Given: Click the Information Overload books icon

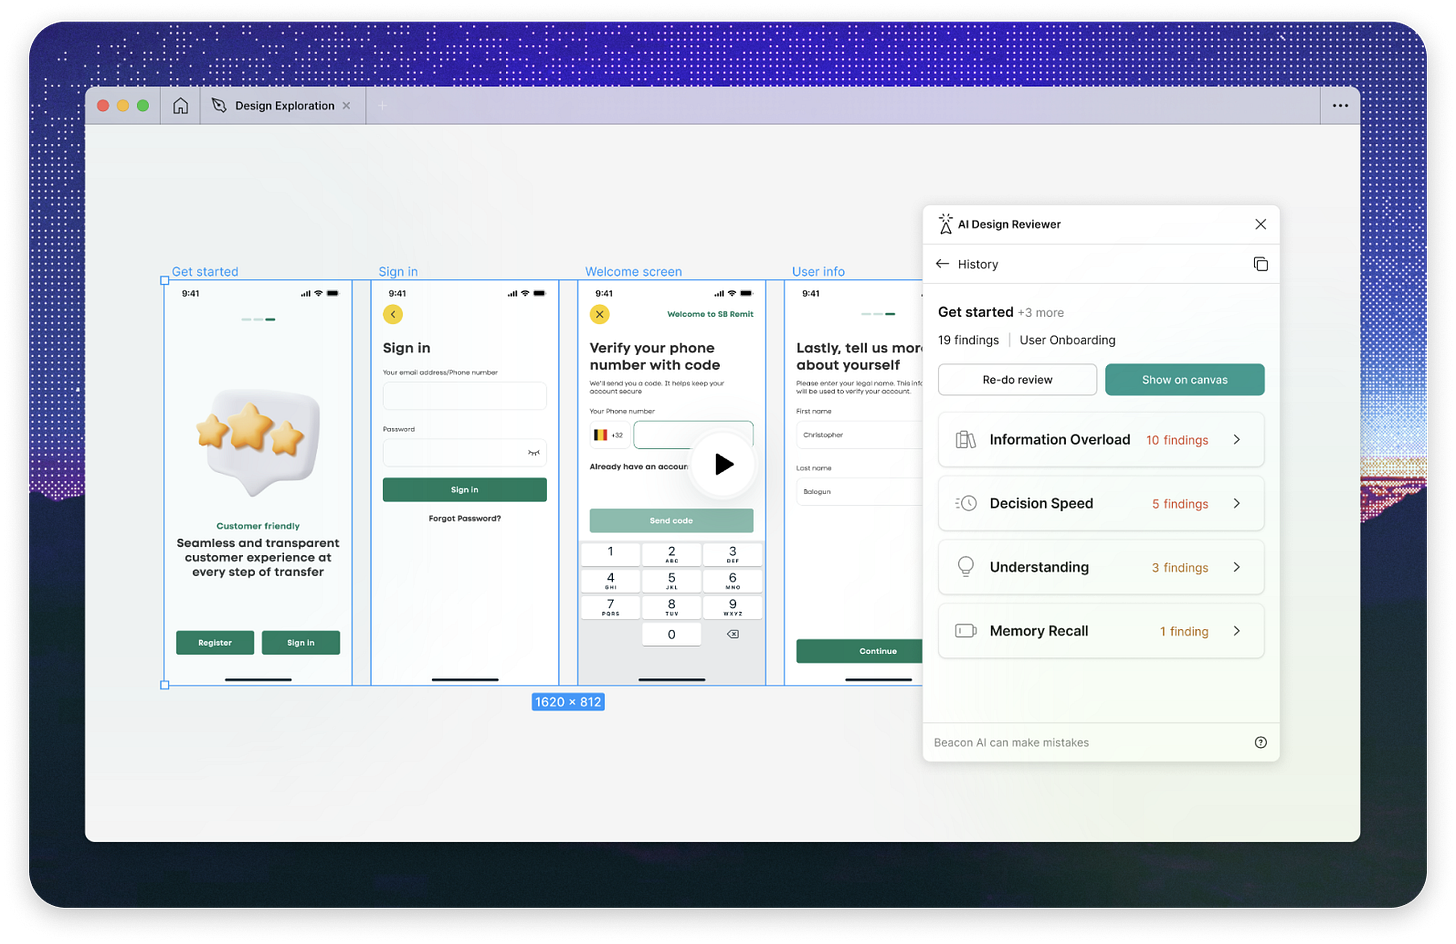Looking at the screenshot, I should point(965,440).
